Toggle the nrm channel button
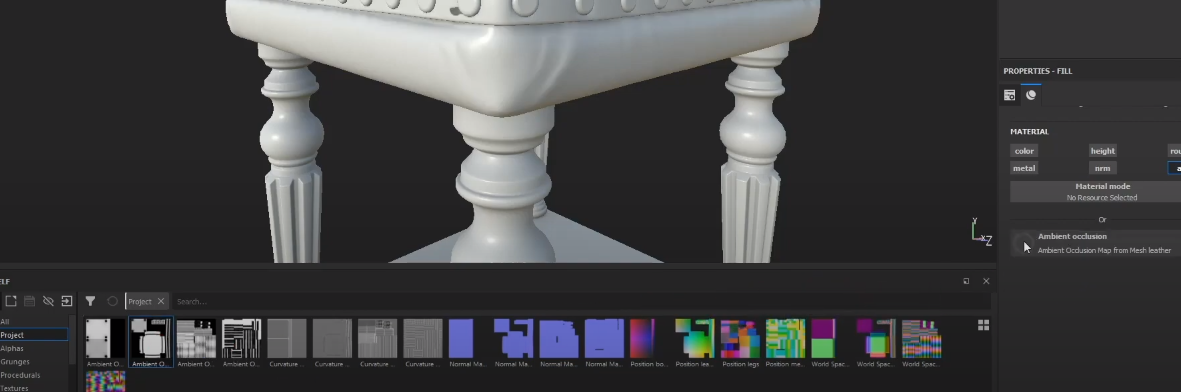The width and height of the screenshot is (1181, 392). pos(1102,168)
